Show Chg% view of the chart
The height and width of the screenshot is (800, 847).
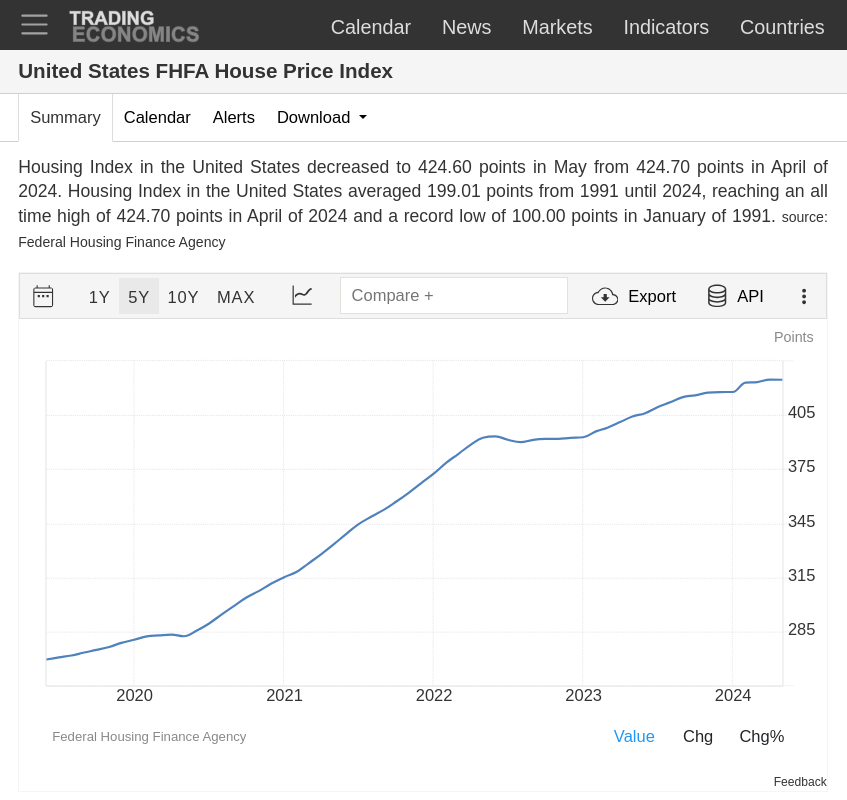[x=761, y=736]
